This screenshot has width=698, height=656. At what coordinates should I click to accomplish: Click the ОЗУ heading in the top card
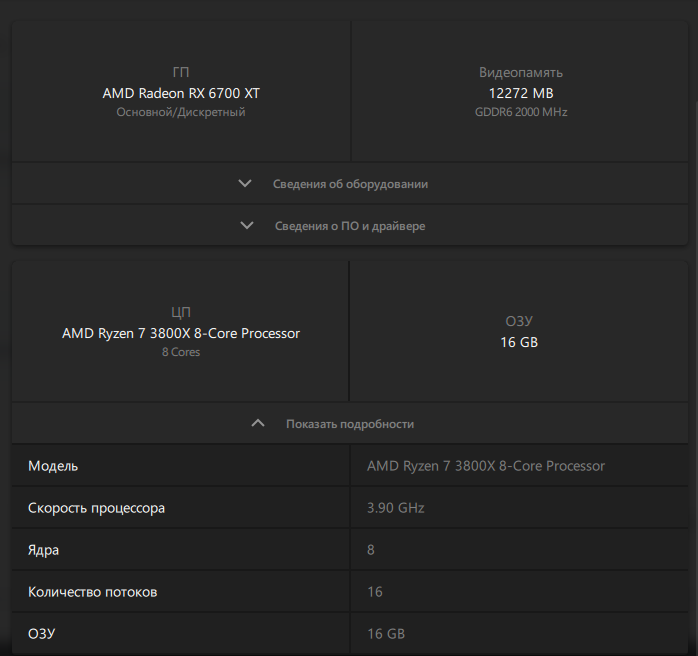pos(519,322)
